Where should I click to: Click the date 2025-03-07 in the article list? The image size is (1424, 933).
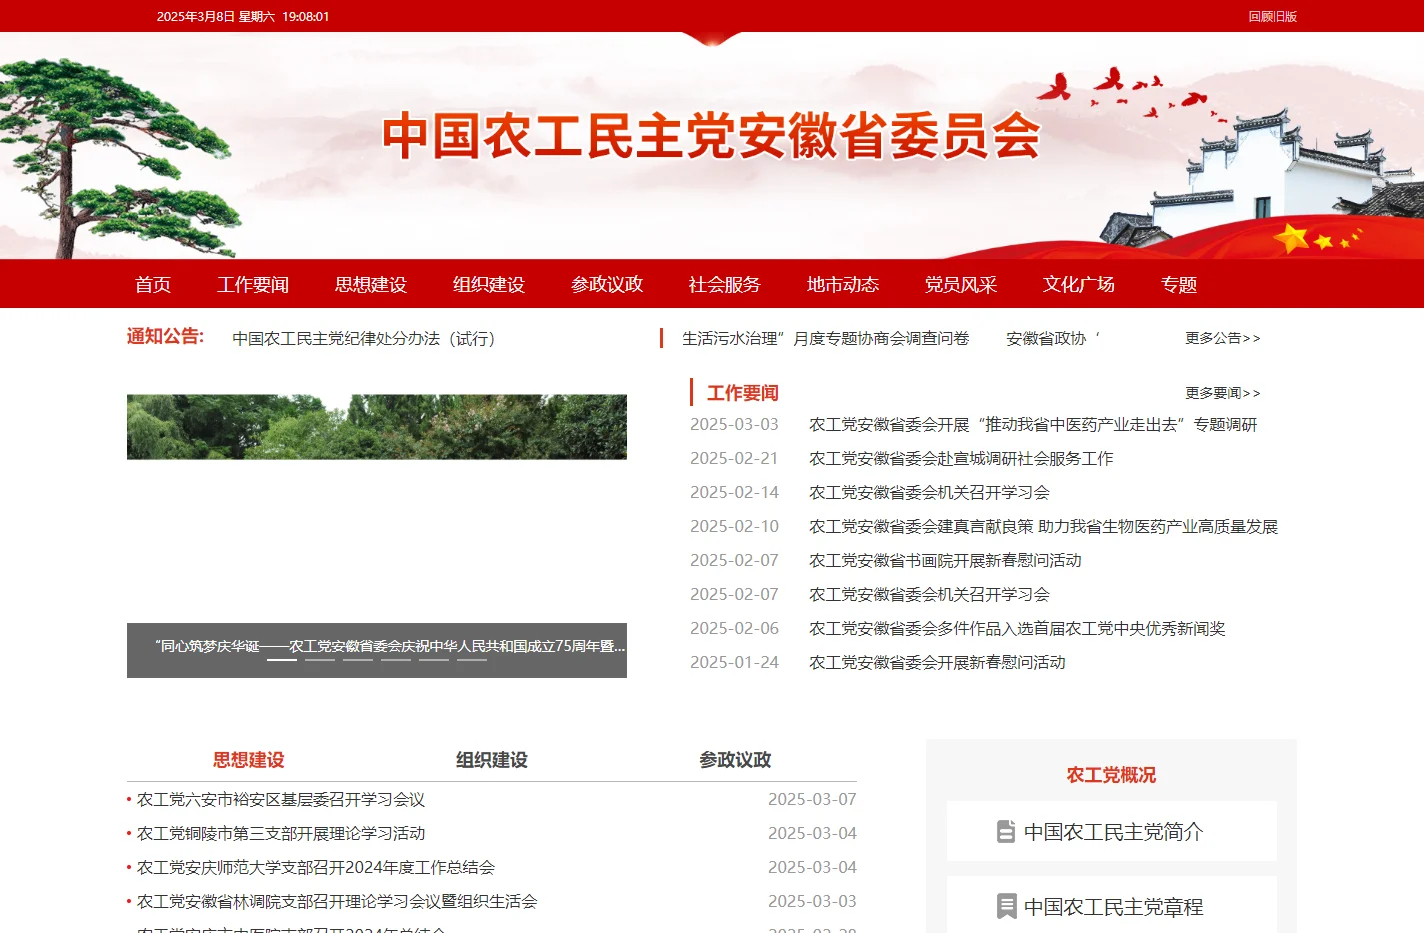point(812,800)
